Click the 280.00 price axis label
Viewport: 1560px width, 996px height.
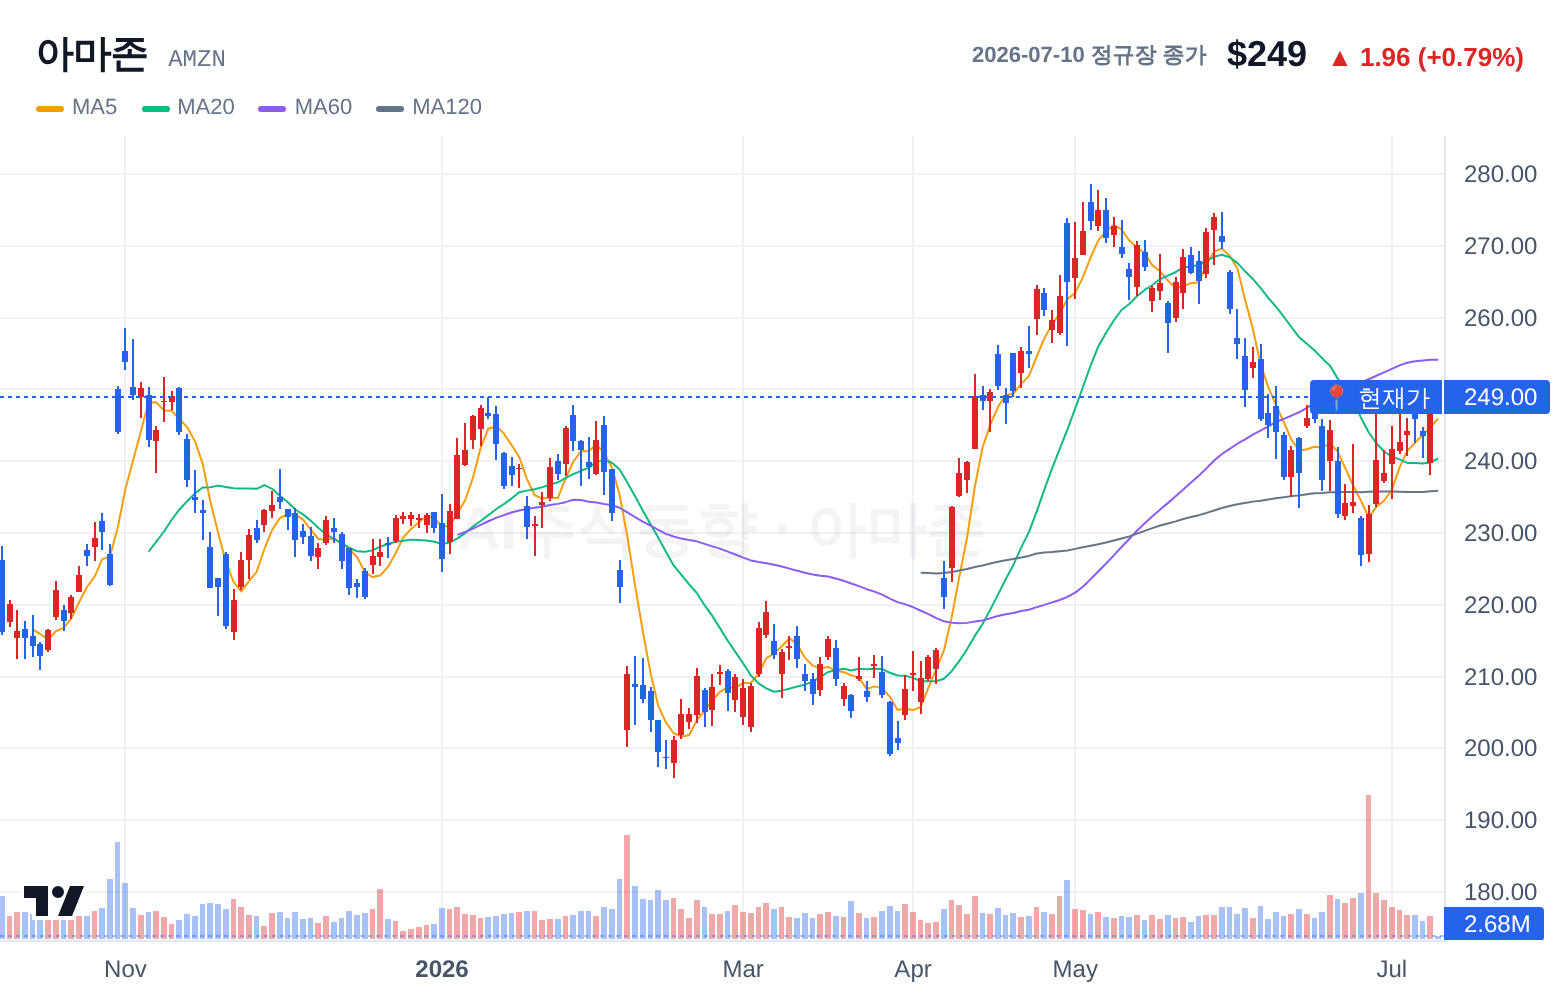tap(1500, 174)
